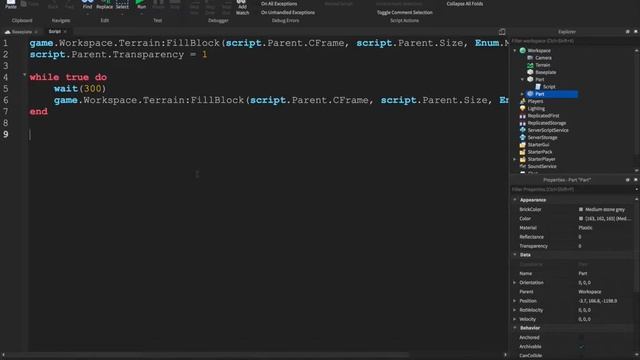Click Toggle Comment Selection
The height and width of the screenshot is (360, 640).
tap(404, 13)
